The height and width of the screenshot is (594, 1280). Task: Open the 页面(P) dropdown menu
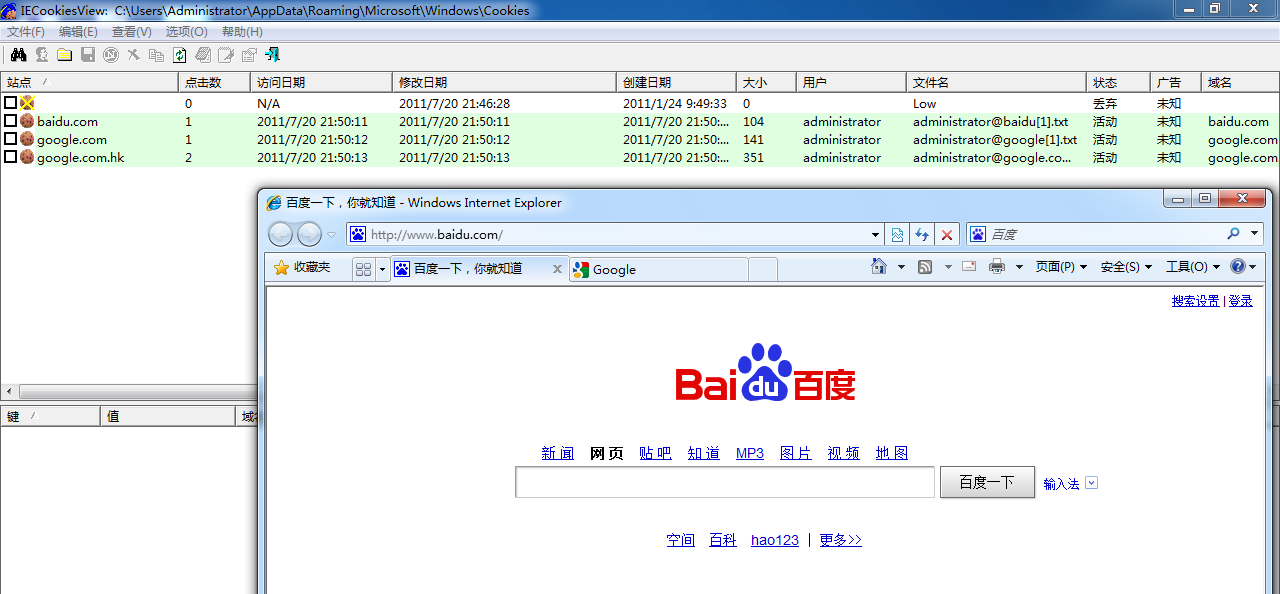click(1061, 267)
